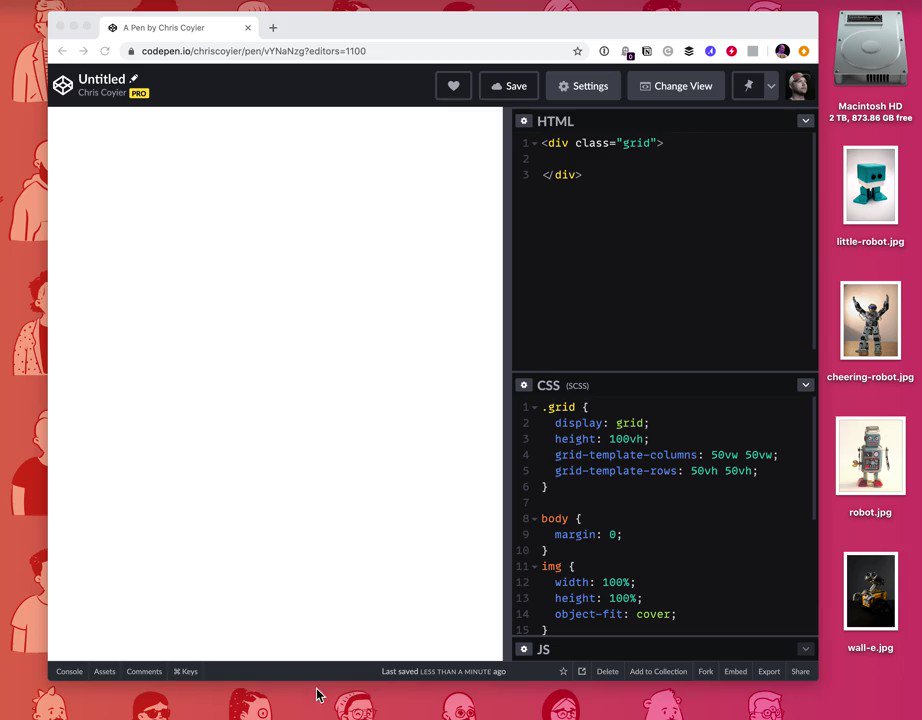
Task: Click the pencil to rename Untitled pen
Action: pos(136,78)
